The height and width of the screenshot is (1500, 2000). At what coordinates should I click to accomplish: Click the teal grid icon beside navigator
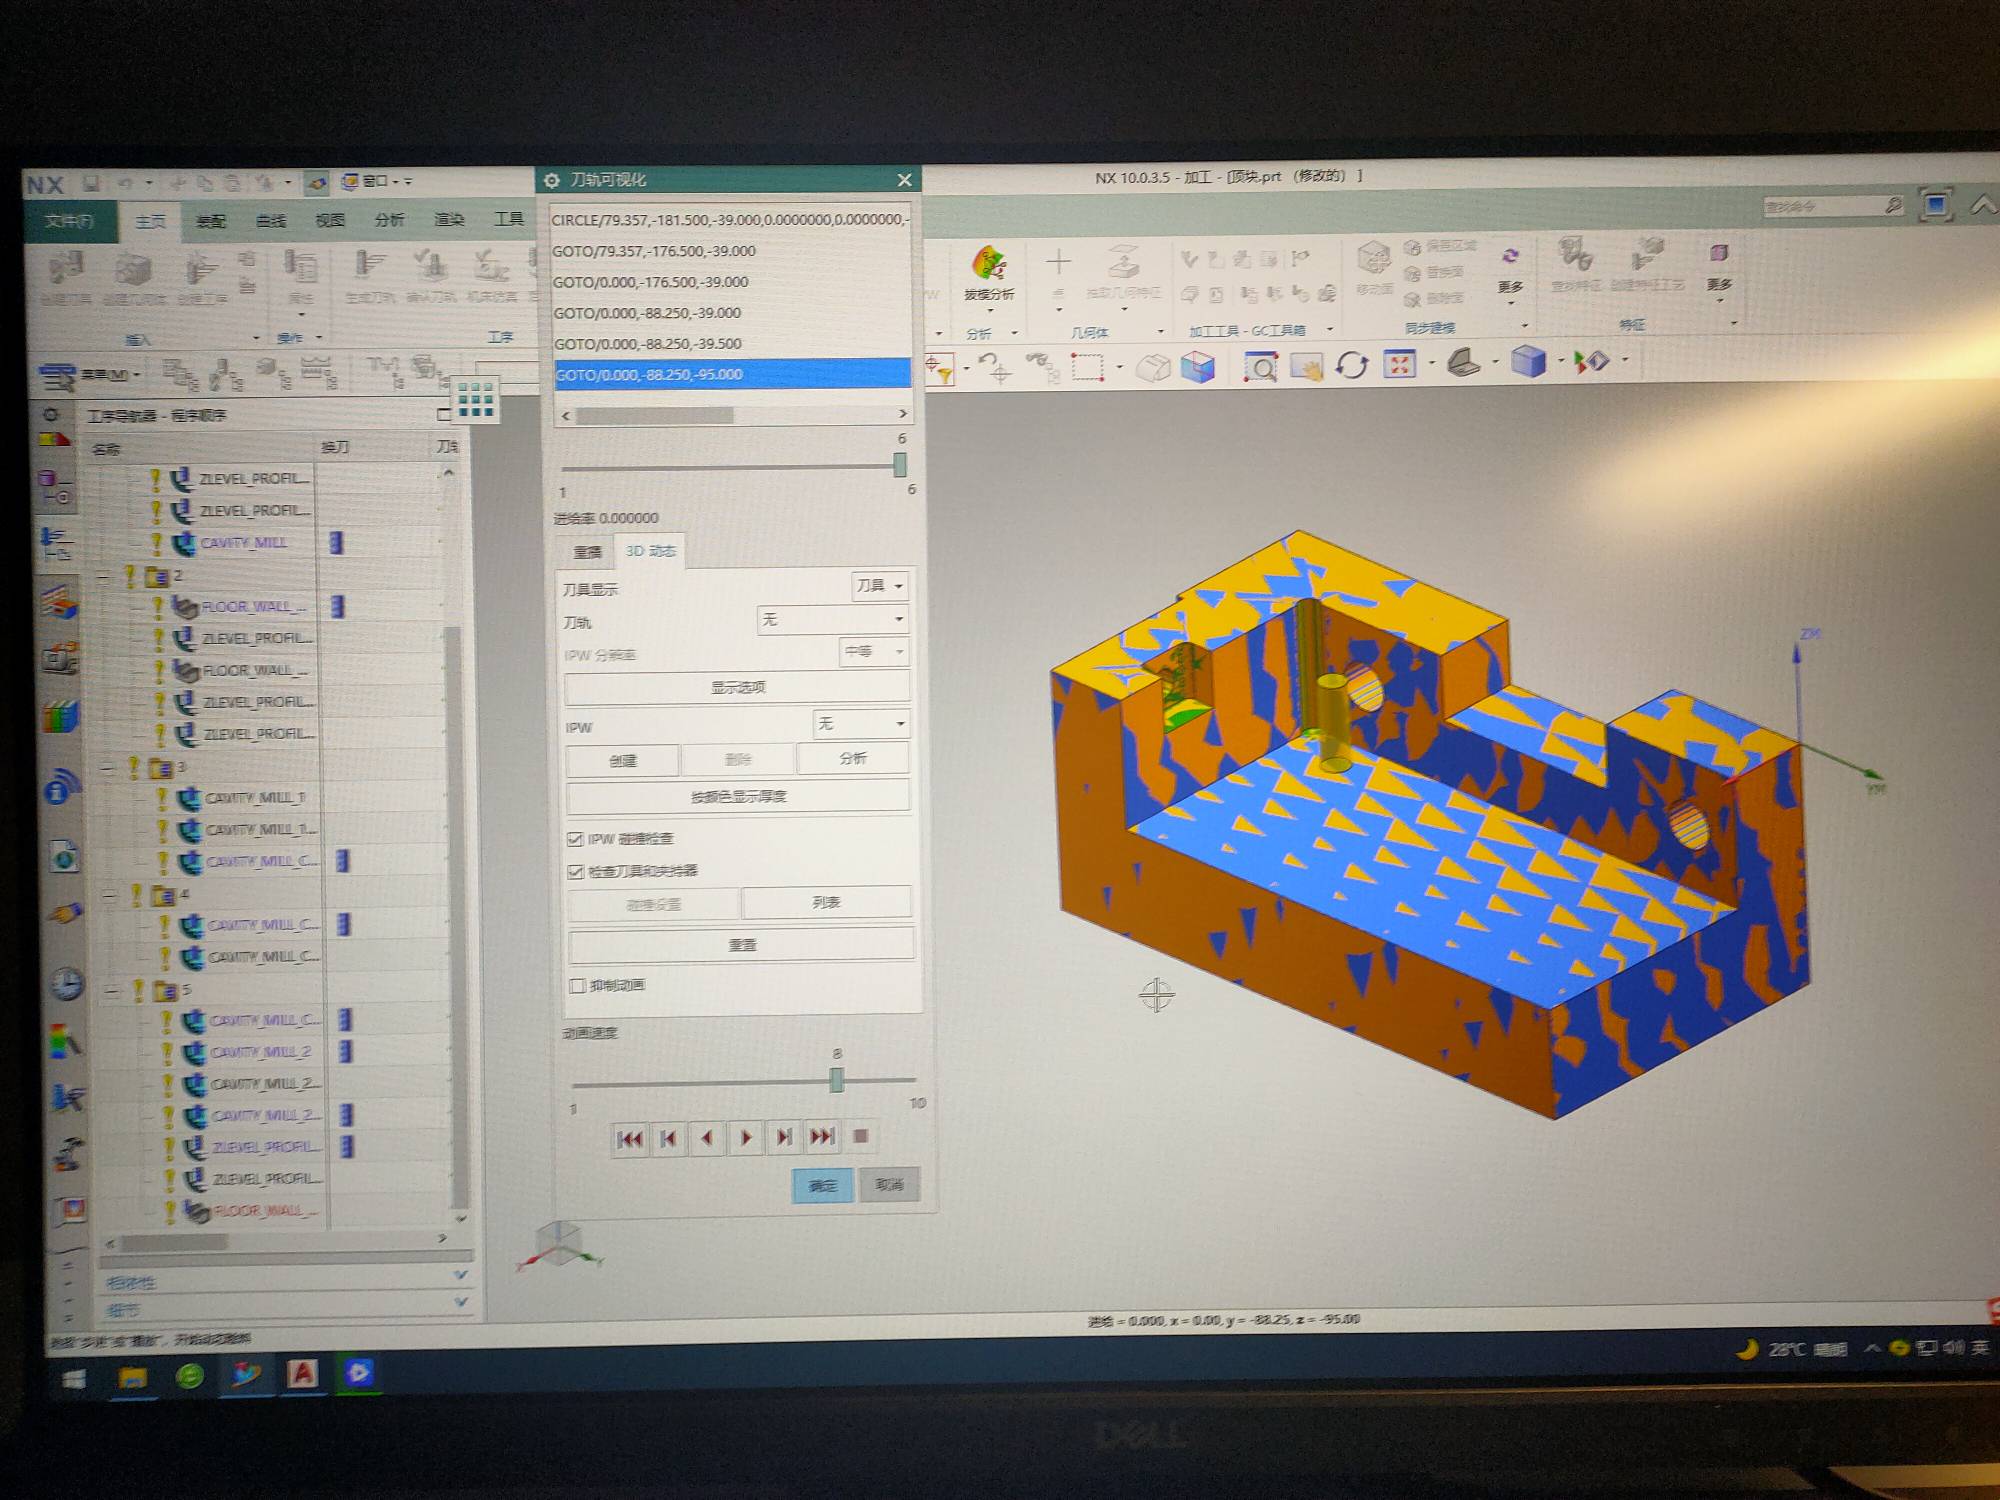coord(476,400)
